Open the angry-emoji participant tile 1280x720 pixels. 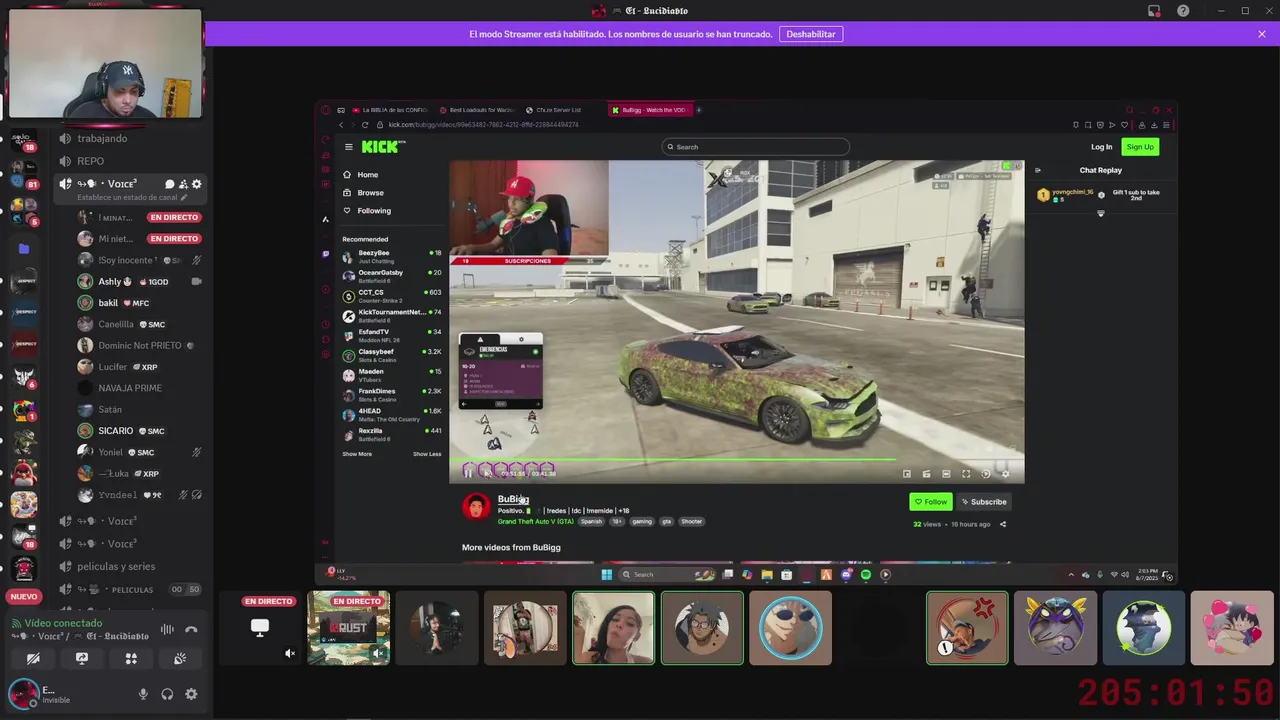click(967, 628)
